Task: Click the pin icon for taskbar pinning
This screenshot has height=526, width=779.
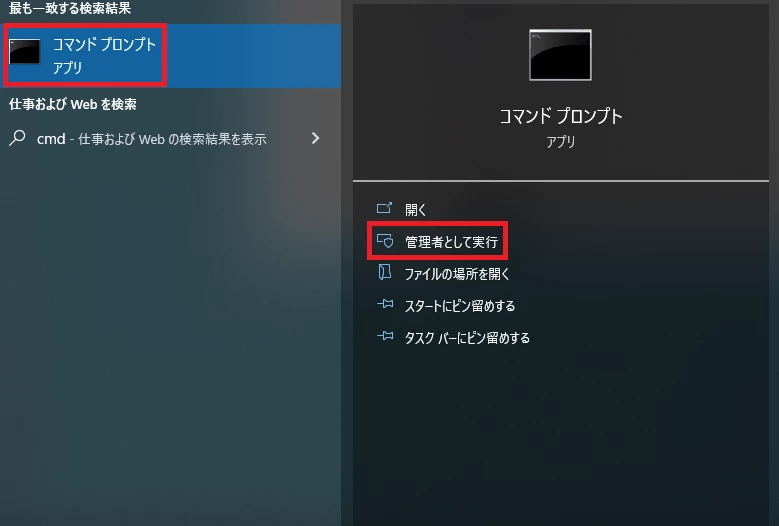Action: [x=385, y=336]
